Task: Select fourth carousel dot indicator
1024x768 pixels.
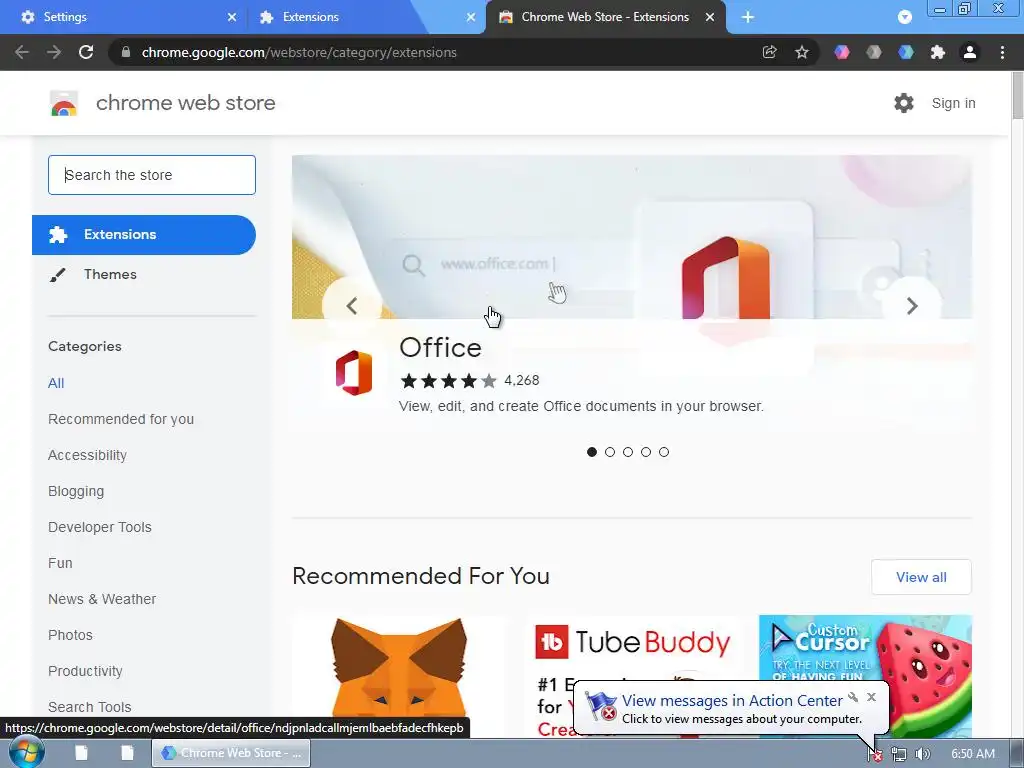Action: (646, 452)
